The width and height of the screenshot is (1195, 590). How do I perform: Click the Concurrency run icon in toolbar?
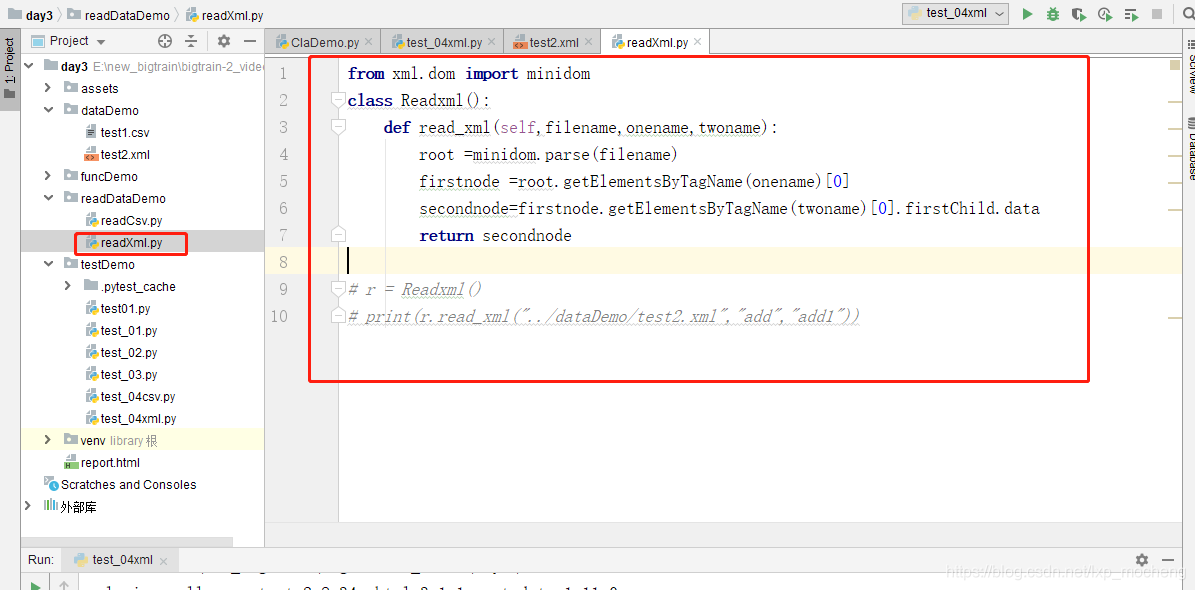(x=1131, y=14)
